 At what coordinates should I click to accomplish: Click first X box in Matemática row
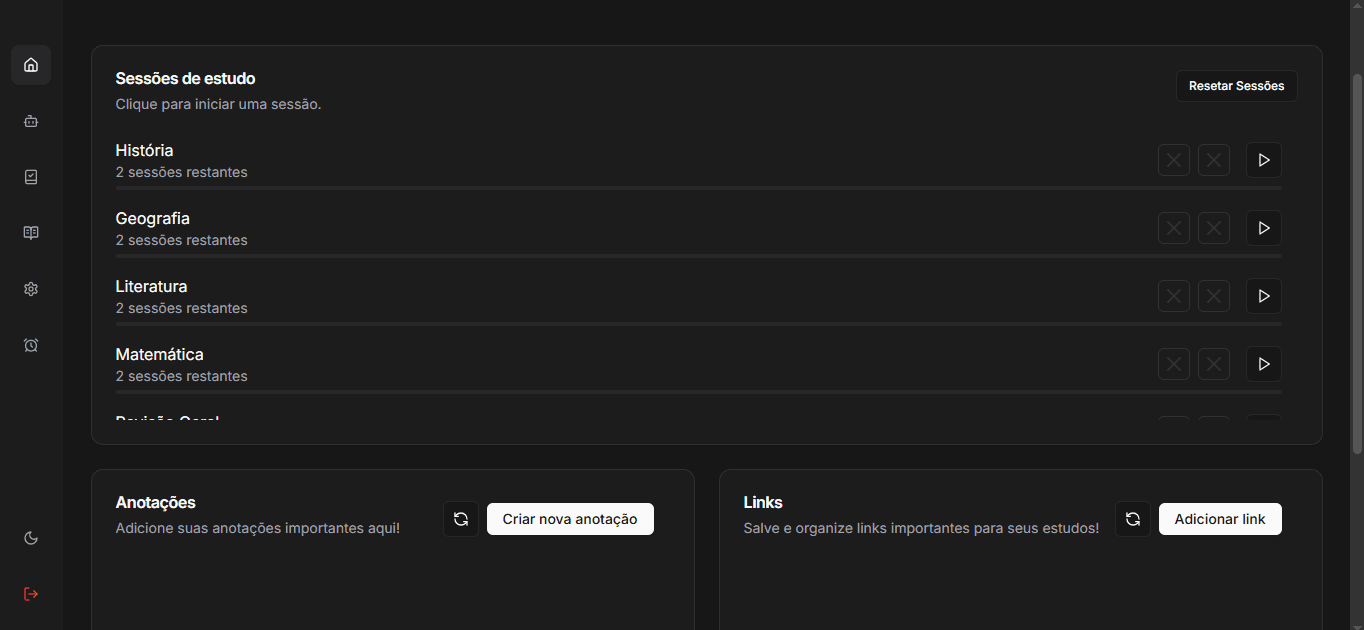1174,364
